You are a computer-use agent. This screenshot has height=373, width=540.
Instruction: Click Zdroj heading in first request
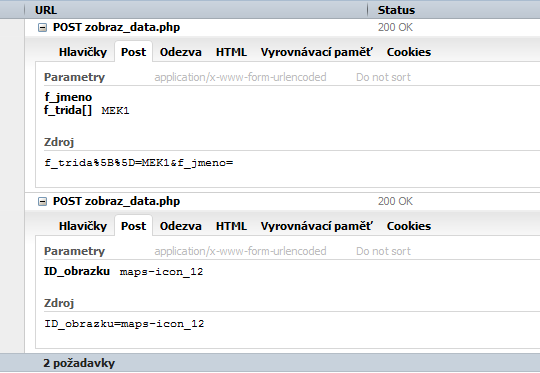[x=59, y=142]
